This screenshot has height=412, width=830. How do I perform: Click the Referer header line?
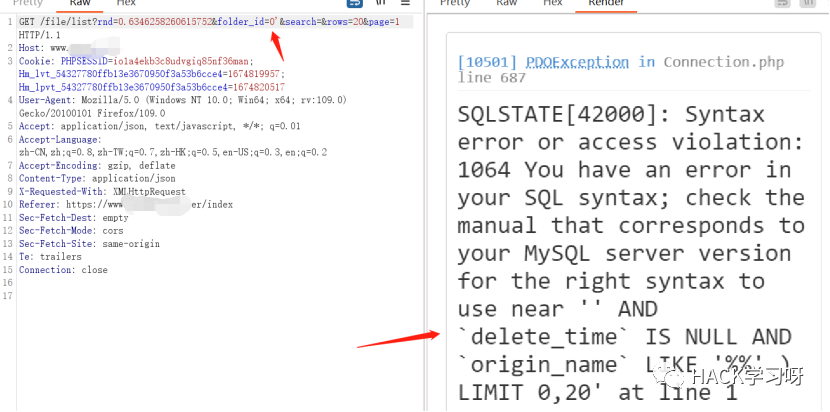click(126, 204)
